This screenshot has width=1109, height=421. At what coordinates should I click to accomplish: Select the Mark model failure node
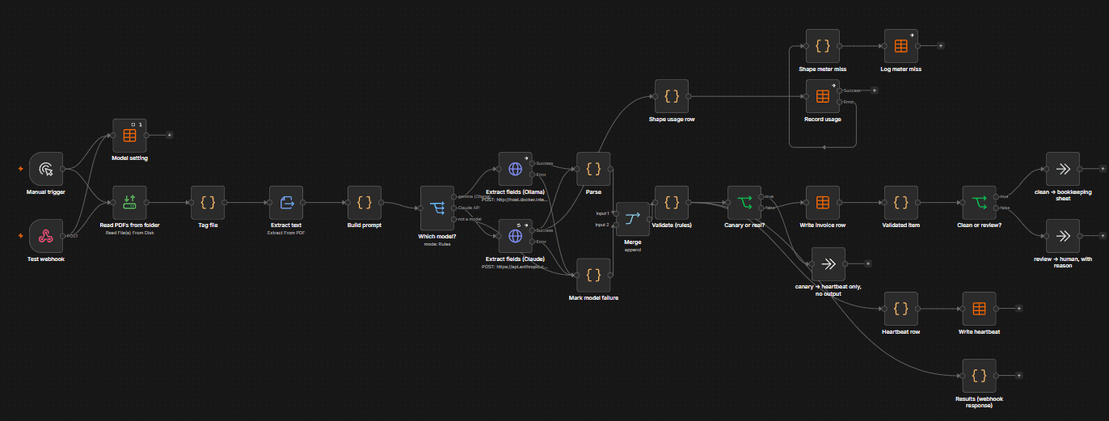pyautogui.click(x=593, y=275)
